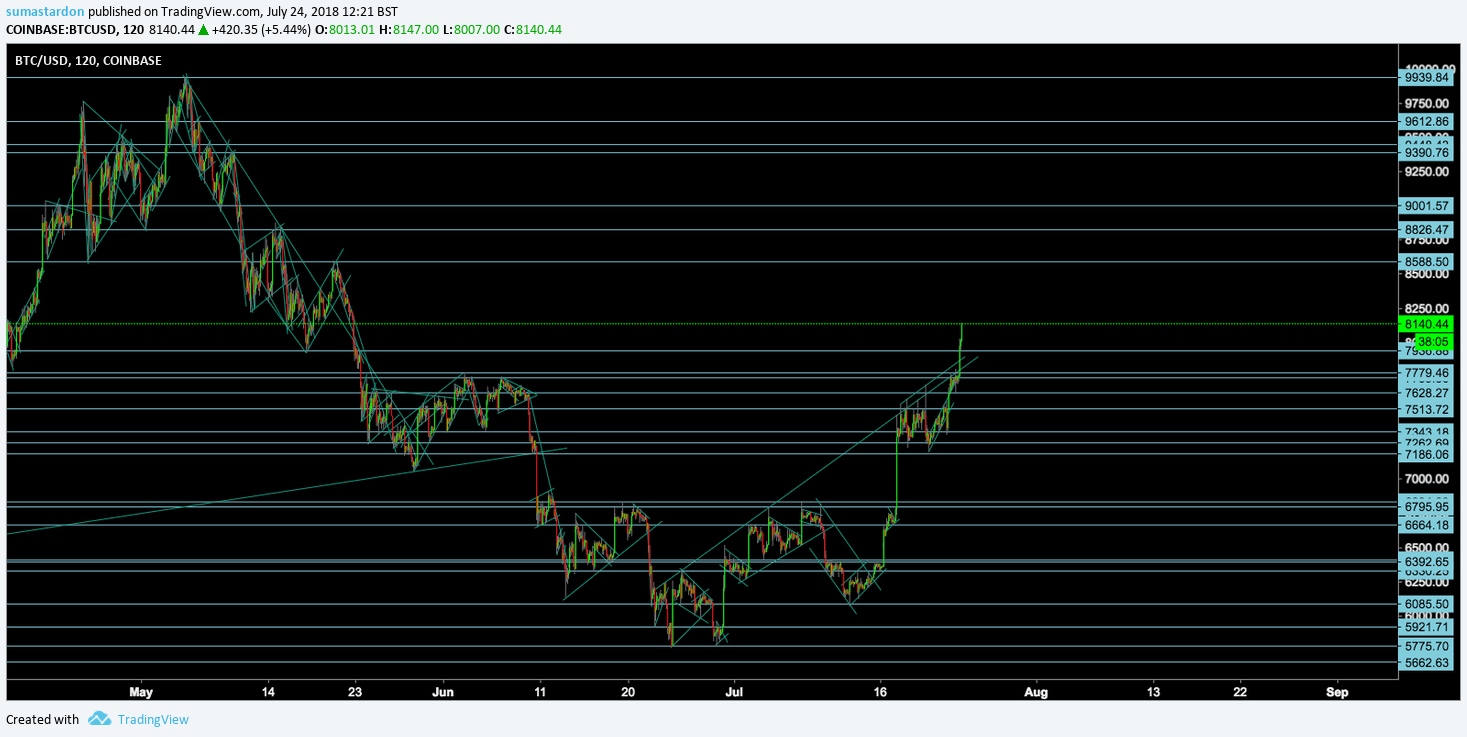Click the Jun label on time axis

[x=444, y=691]
